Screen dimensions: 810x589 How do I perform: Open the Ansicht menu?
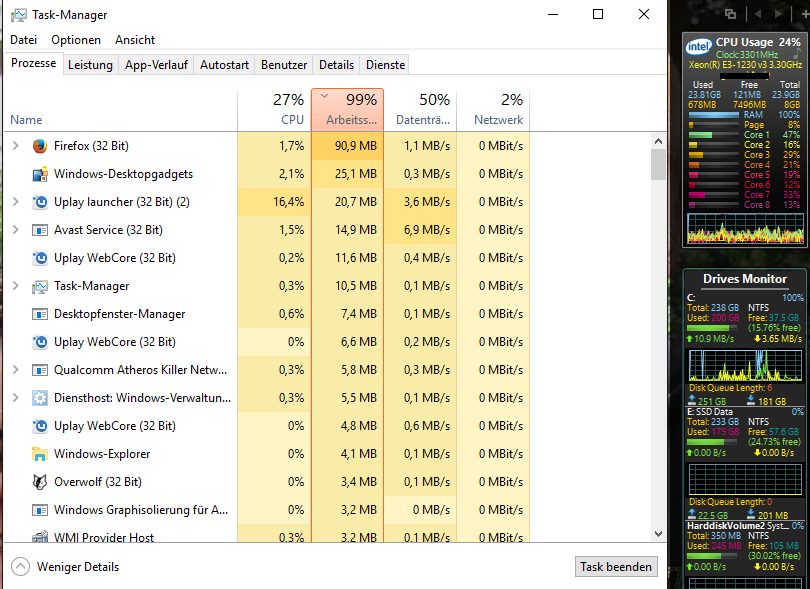coord(135,40)
